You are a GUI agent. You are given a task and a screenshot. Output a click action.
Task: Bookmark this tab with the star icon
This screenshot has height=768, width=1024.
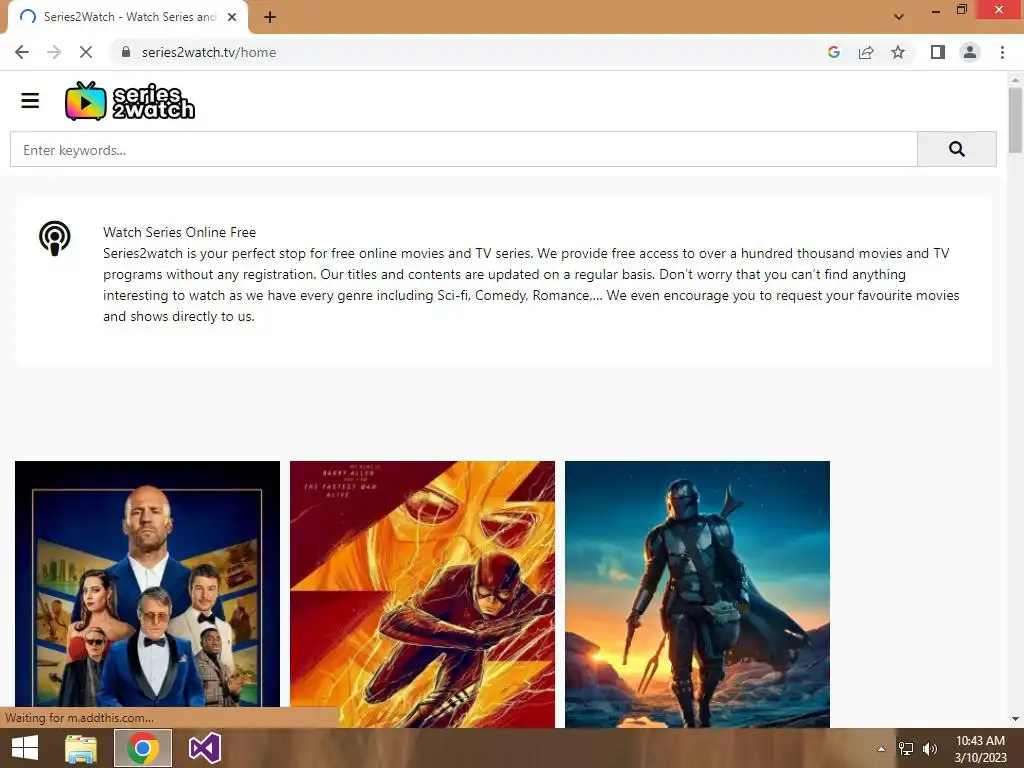coord(898,52)
